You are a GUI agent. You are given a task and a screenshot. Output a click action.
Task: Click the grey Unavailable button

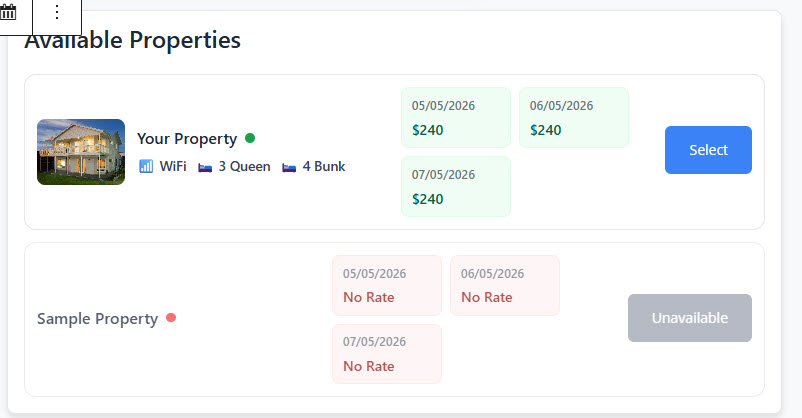[x=689, y=318]
